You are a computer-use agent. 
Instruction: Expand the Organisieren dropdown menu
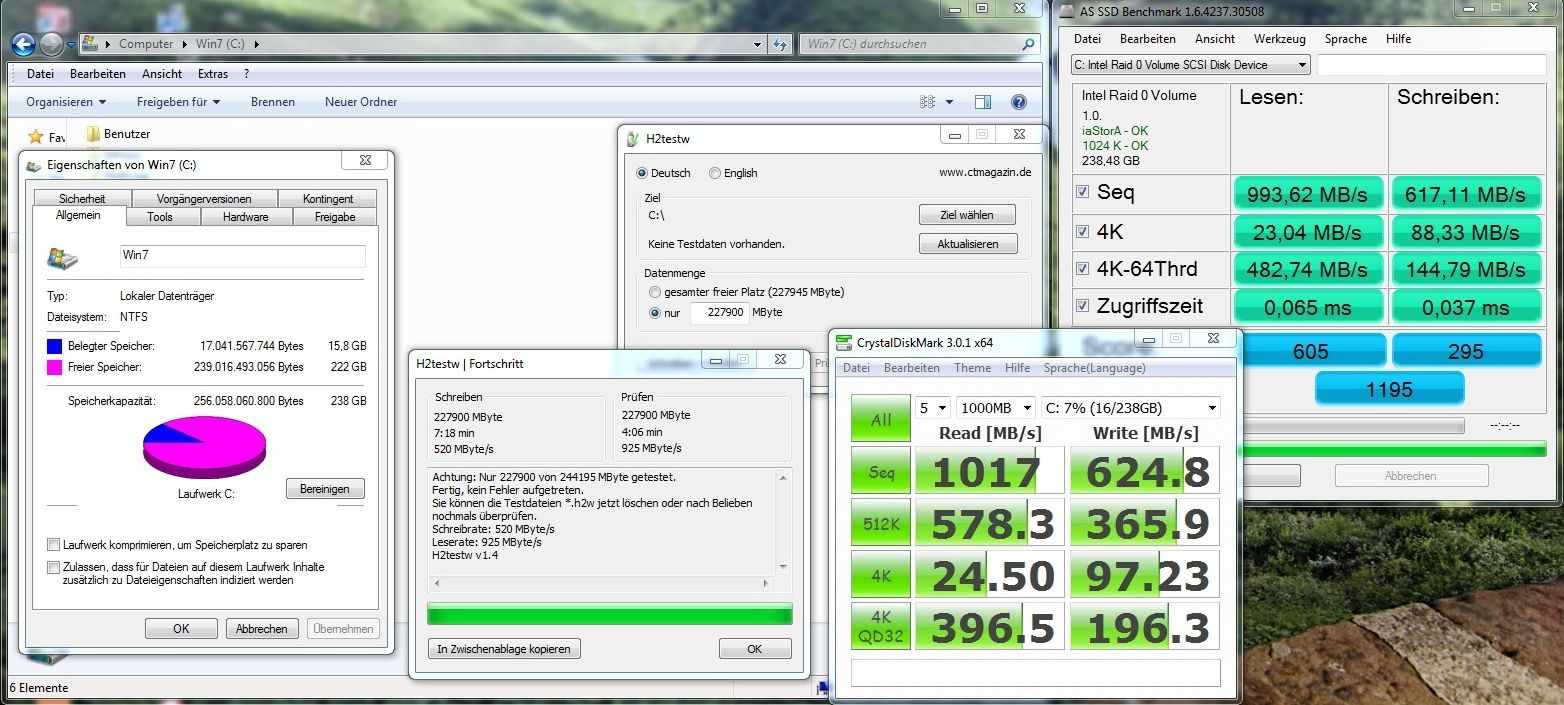(66, 102)
